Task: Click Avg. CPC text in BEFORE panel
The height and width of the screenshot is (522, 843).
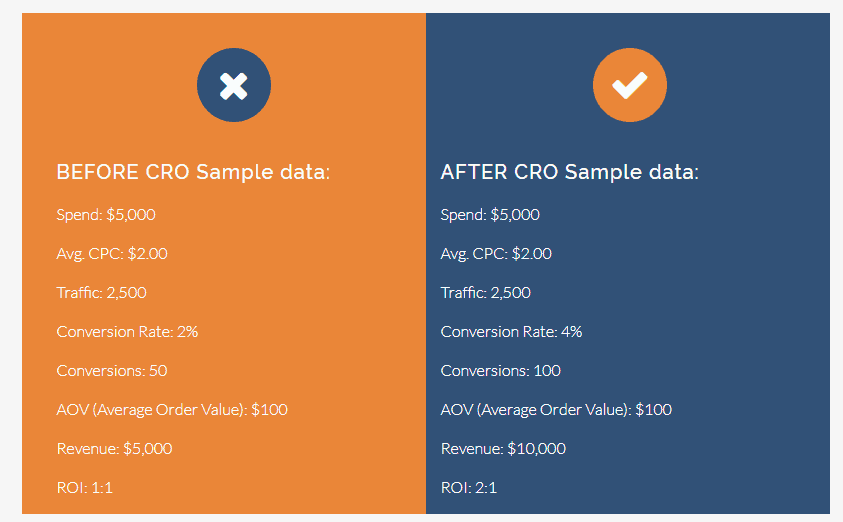Action: [x=112, y=254]
